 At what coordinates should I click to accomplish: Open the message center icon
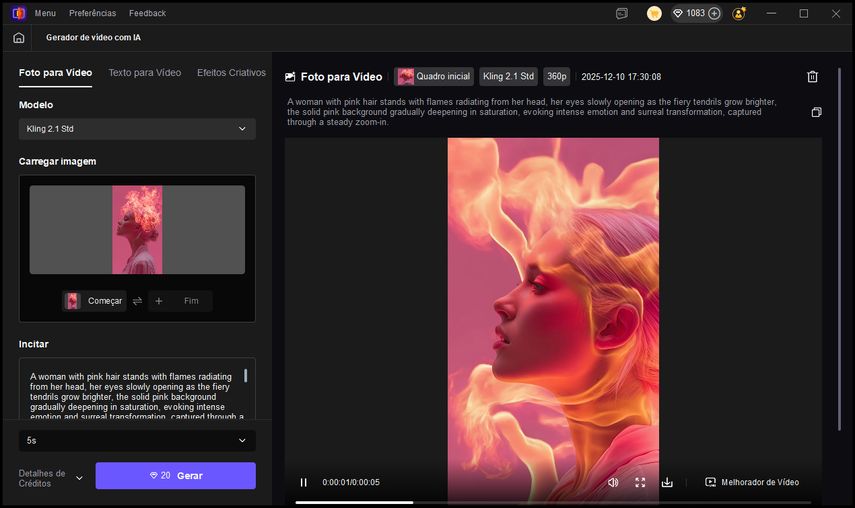[x=622, y=14]
